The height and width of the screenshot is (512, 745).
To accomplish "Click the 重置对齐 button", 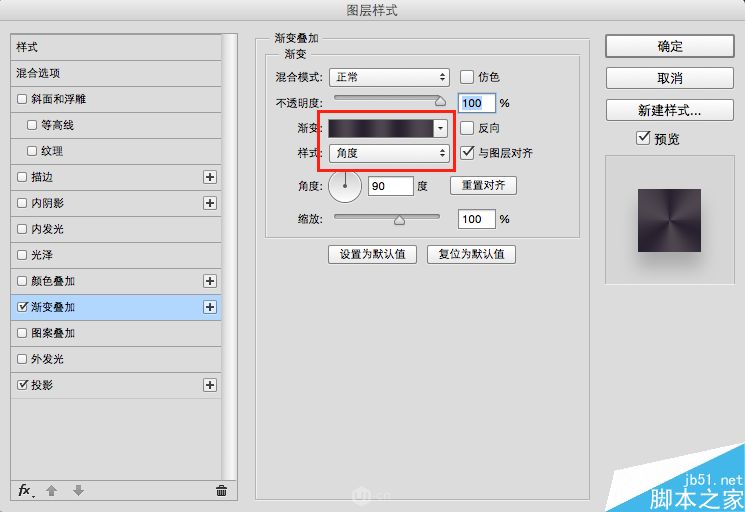I will click(x=483, y=185).
